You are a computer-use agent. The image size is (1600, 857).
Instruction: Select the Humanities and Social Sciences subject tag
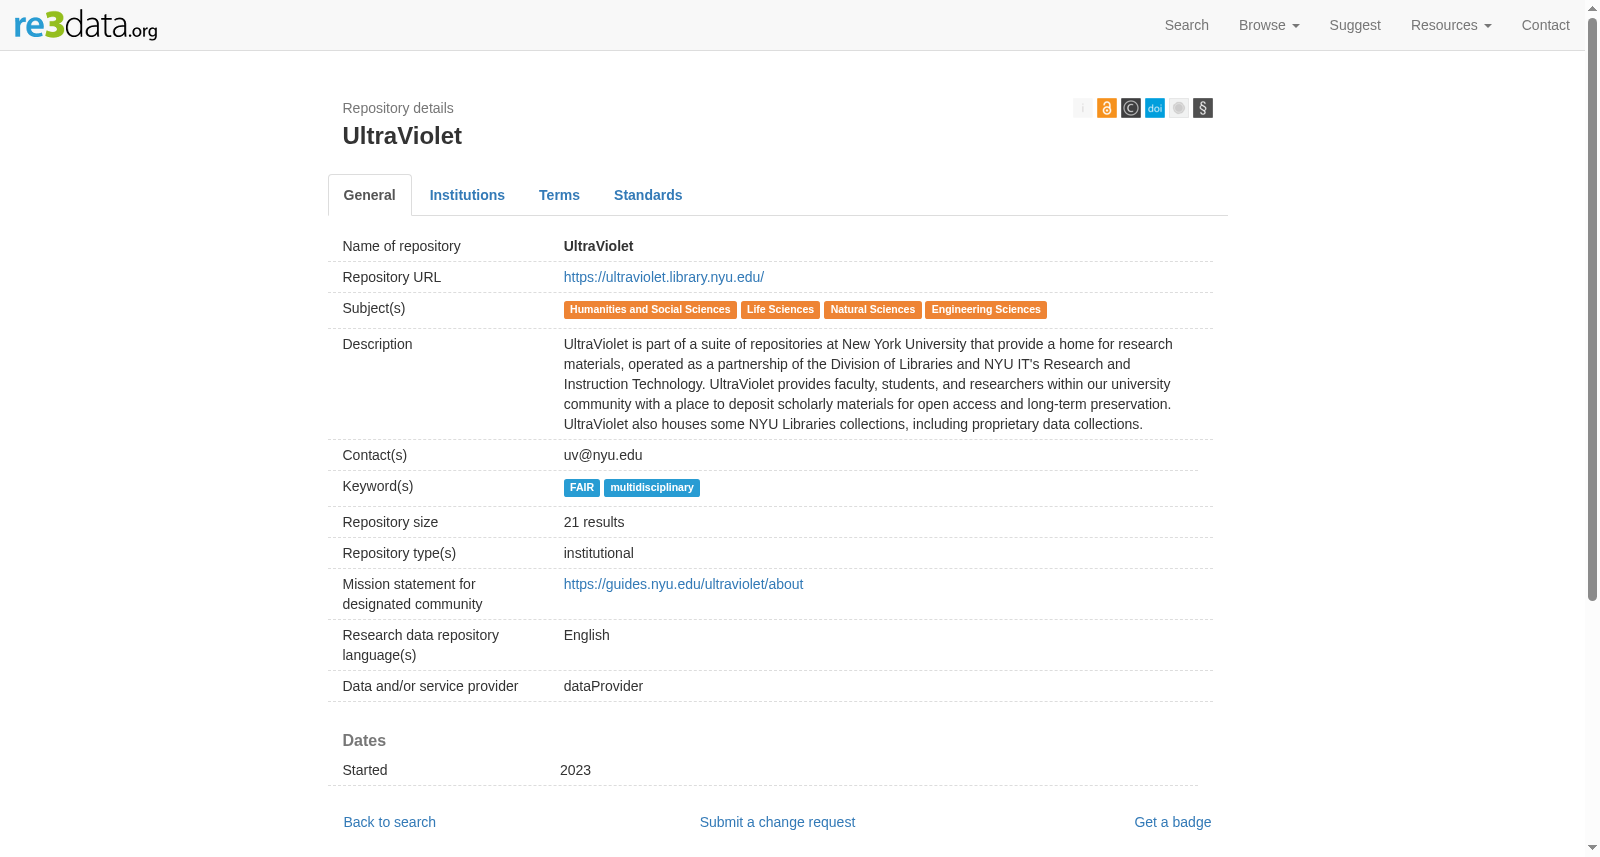click(x=650, y=310)
